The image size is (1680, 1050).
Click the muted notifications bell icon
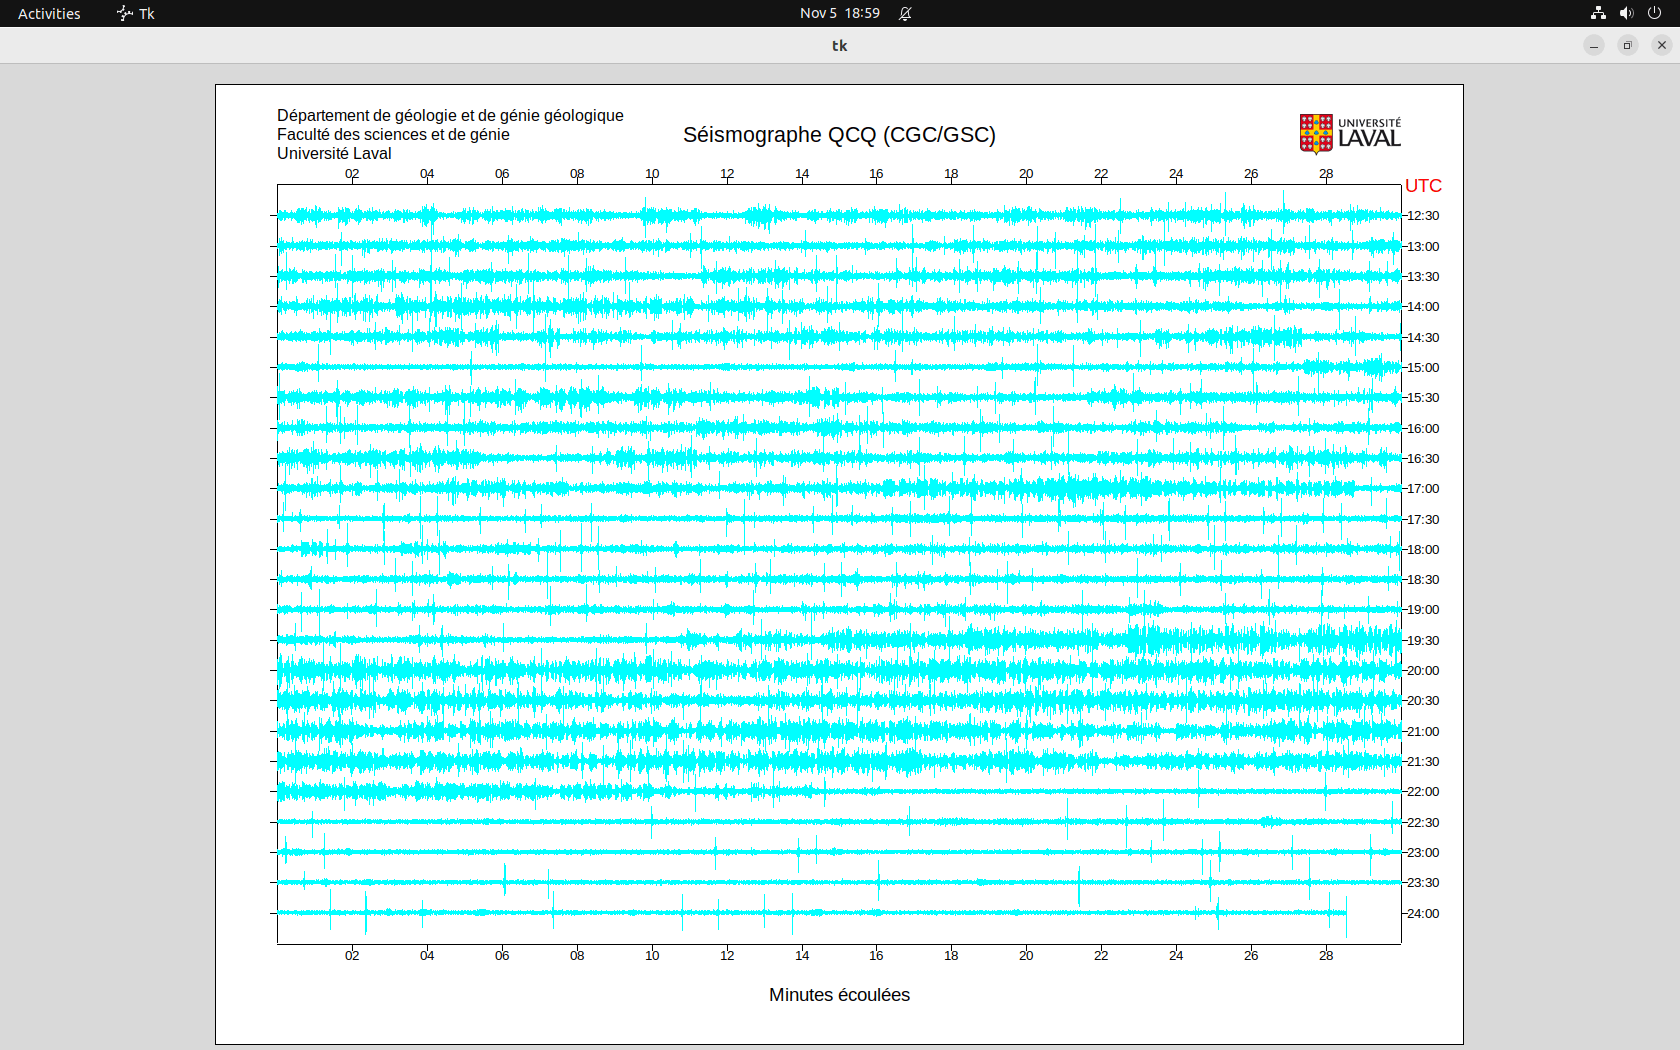click(905, 13)
